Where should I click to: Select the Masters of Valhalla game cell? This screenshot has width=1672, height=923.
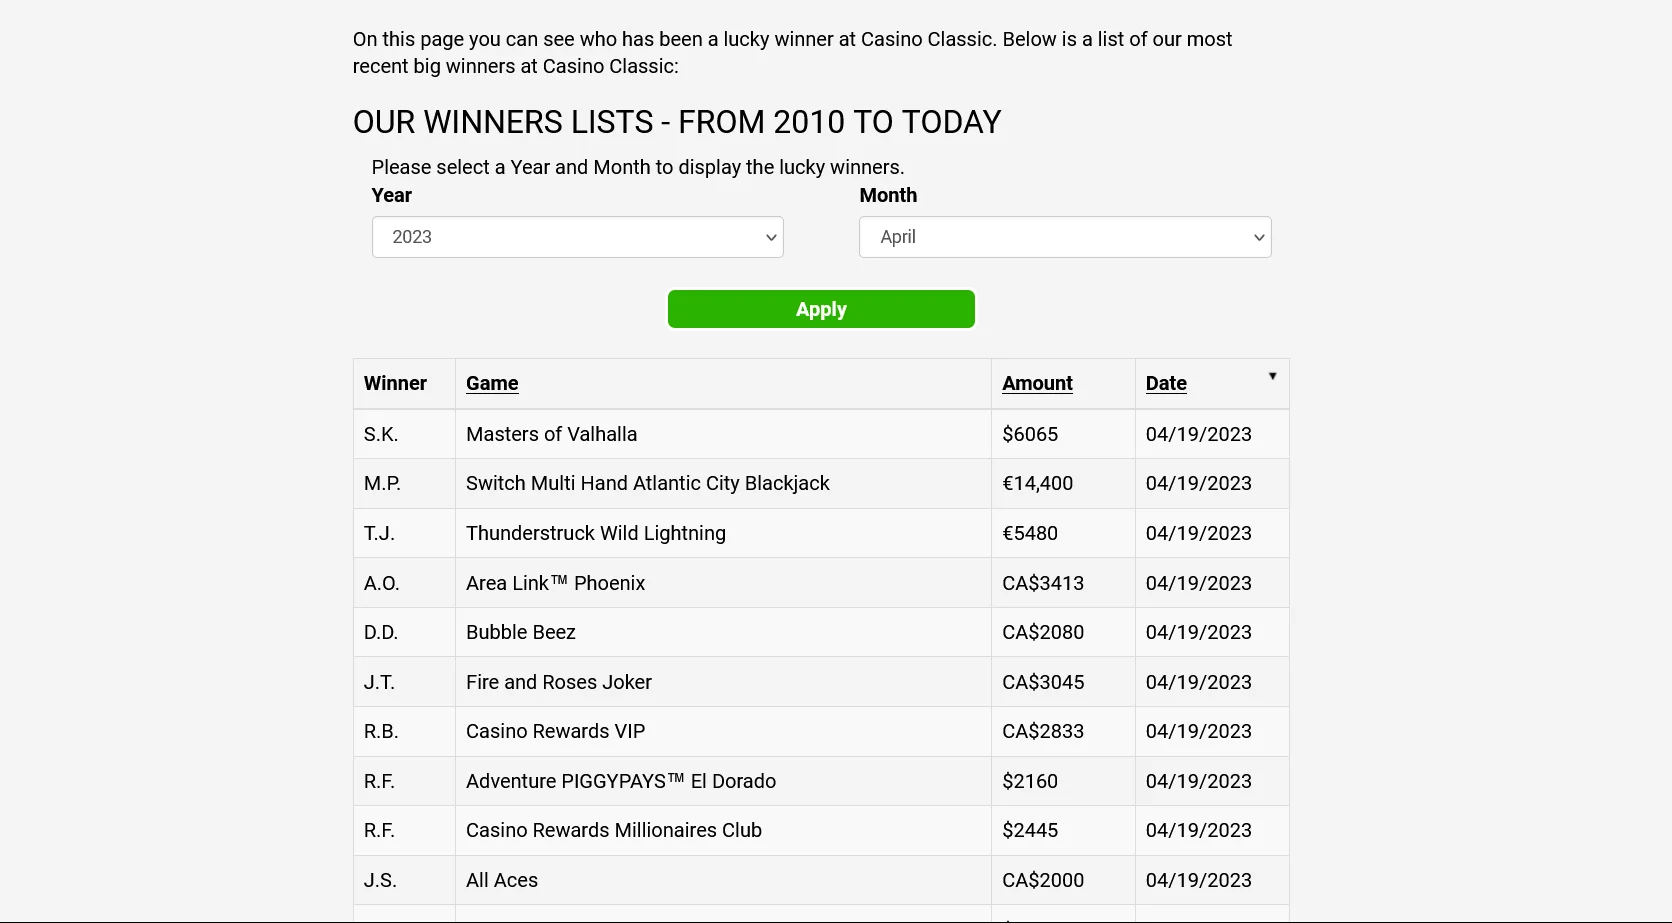(x=723, y=434)
